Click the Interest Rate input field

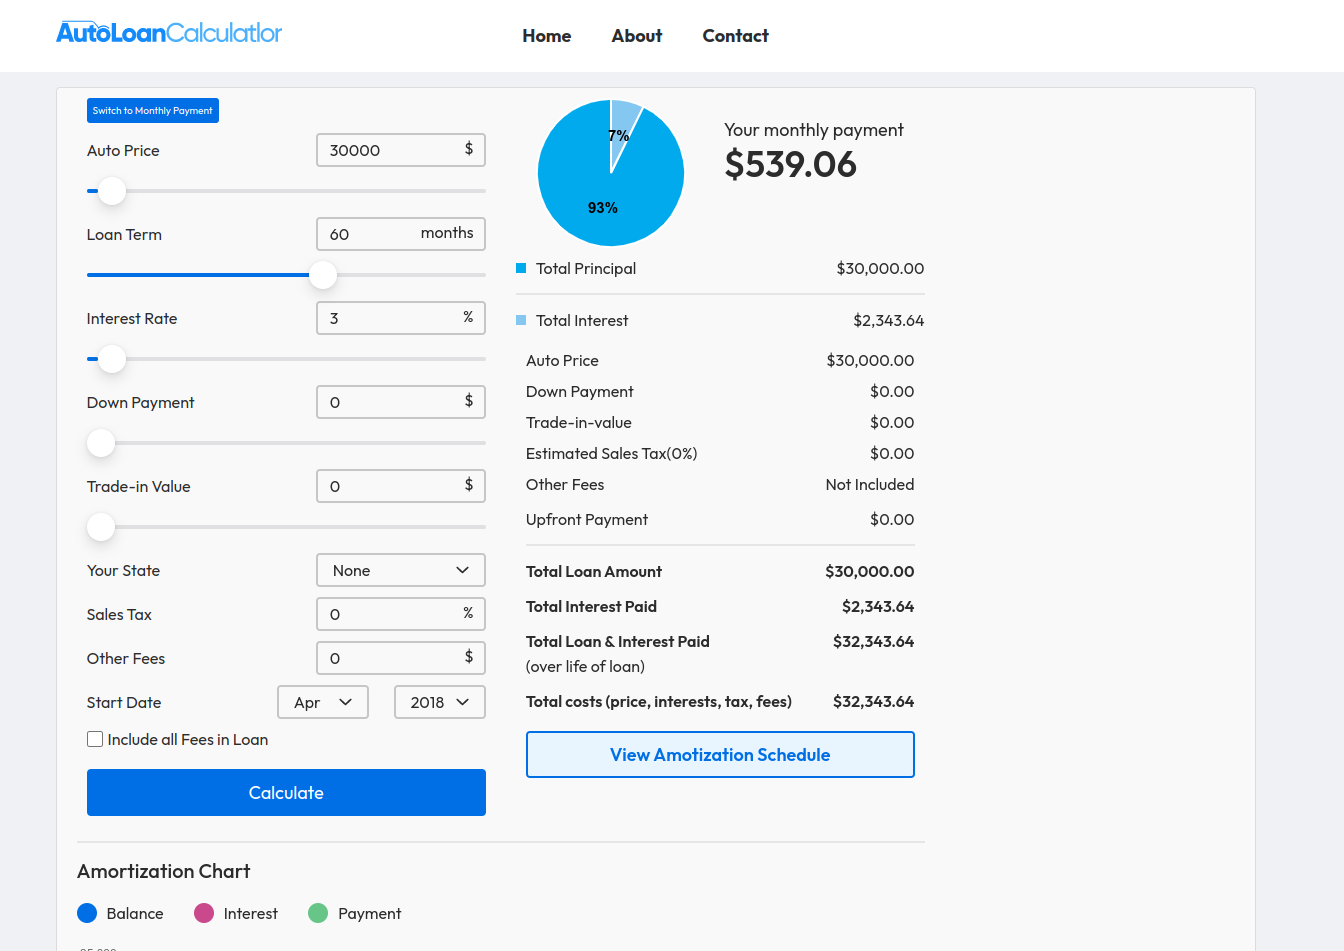(401, 318)
